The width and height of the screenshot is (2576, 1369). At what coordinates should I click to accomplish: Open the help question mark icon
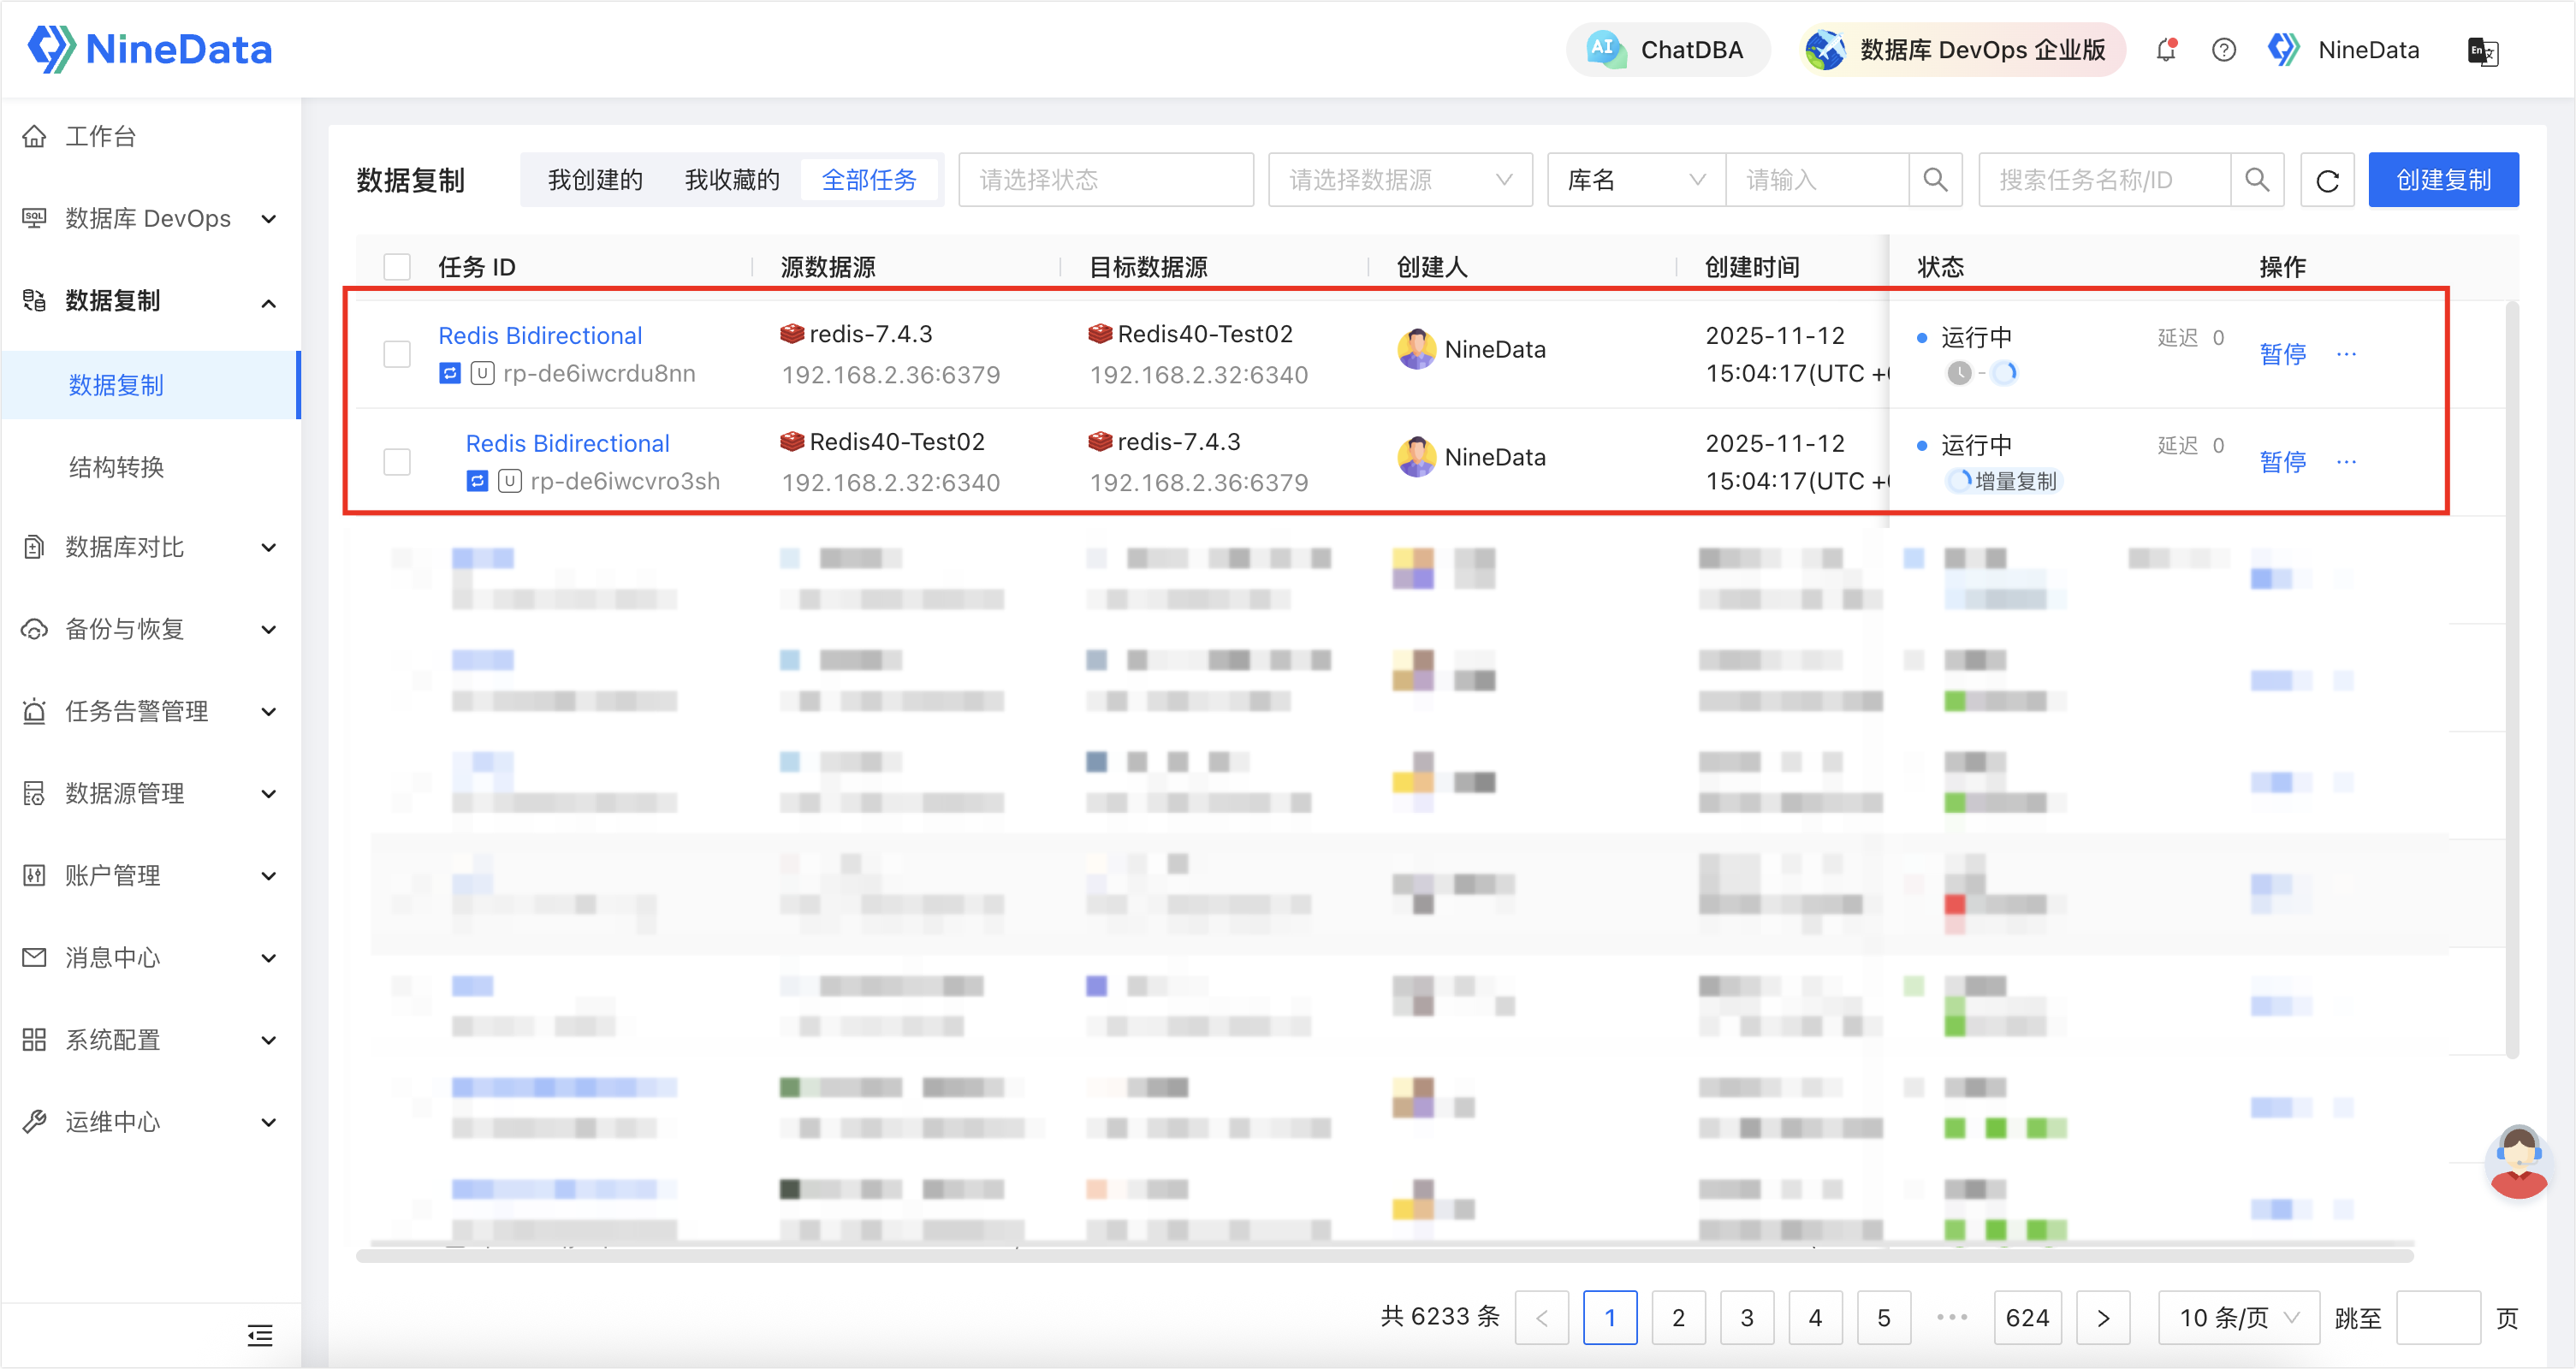pyautogui.click(x=2223, y=50)
